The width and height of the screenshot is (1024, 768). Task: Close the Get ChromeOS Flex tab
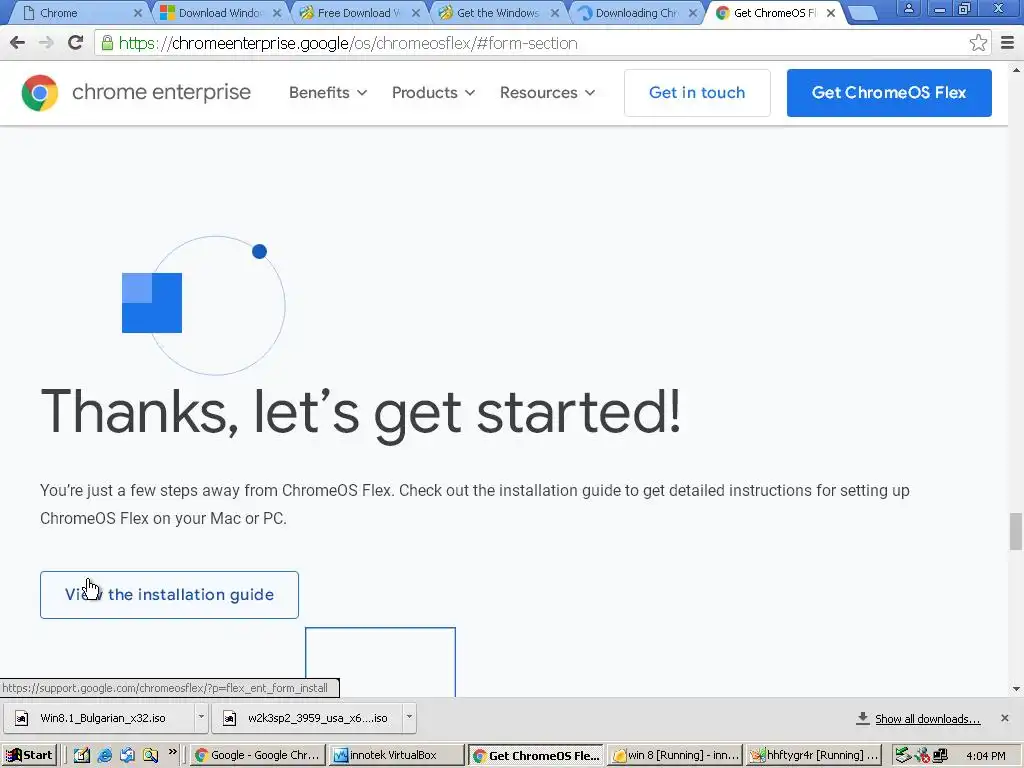(x=831, y=13)
